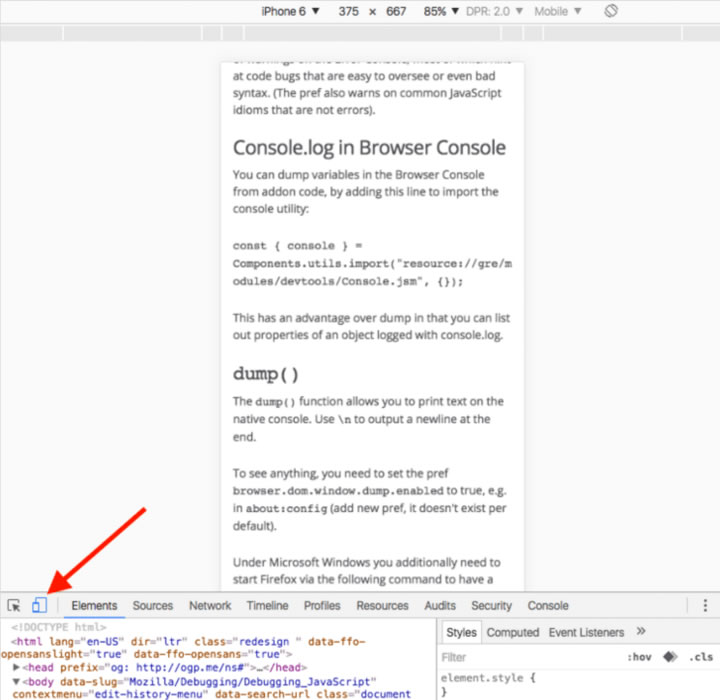Toggle the device toolbar icon
Viewport: 720px width, 700px height.
pos(39,605)
